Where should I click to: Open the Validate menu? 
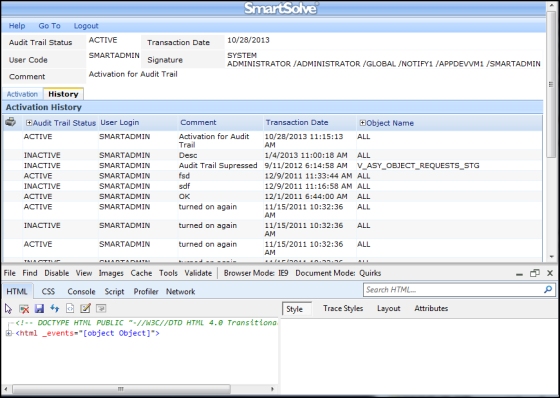[198, 273]
